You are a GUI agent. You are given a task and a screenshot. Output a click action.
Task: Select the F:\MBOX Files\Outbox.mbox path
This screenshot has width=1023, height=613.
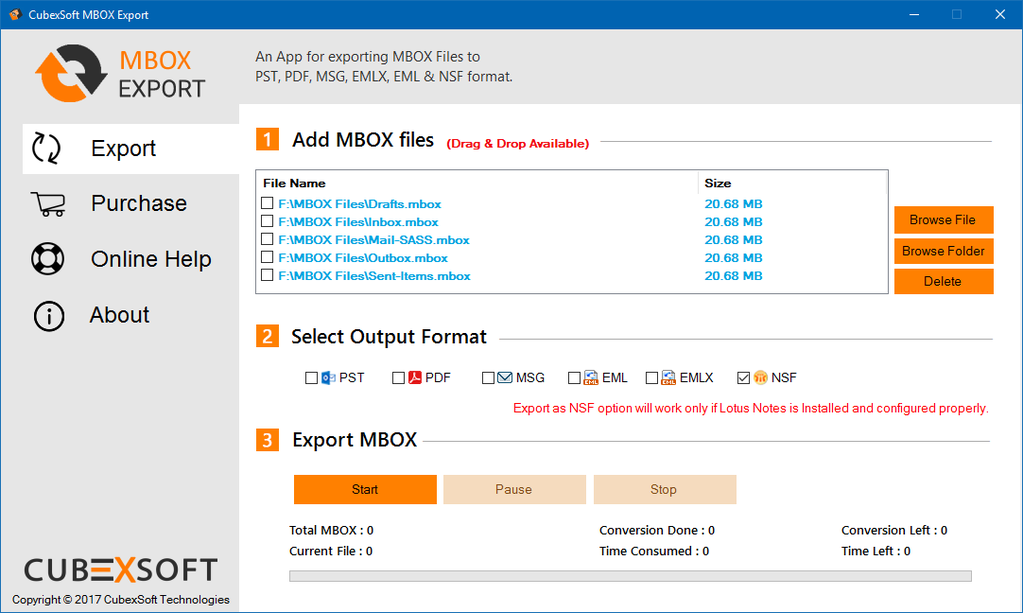click(x=363, y=258)
